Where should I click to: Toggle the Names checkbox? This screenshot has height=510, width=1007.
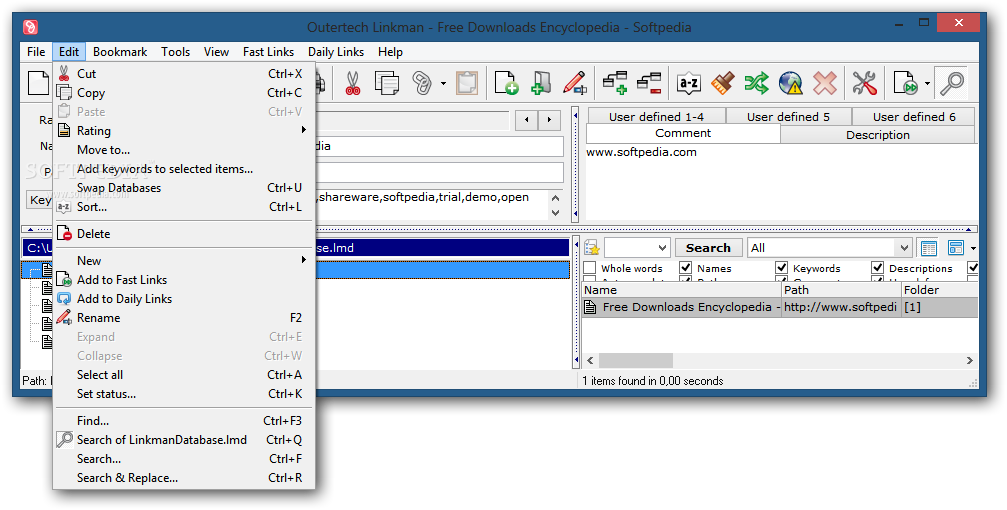pos(685,268)
